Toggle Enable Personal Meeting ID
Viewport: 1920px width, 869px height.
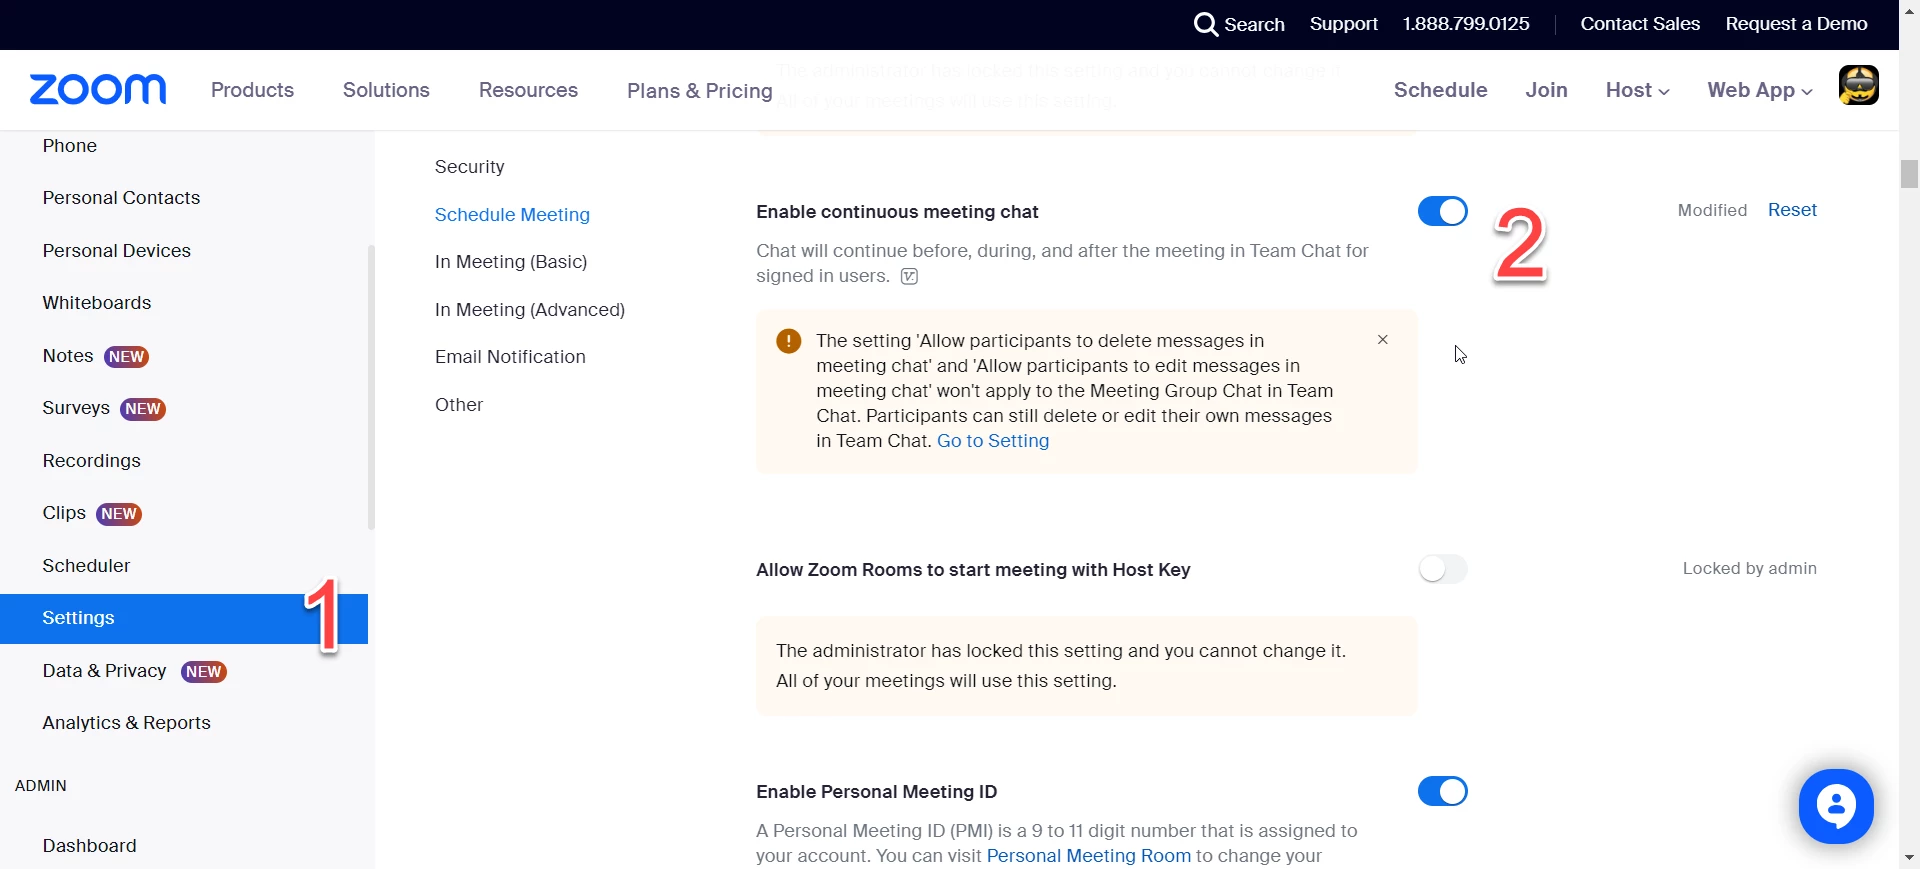click(1443, 791)
